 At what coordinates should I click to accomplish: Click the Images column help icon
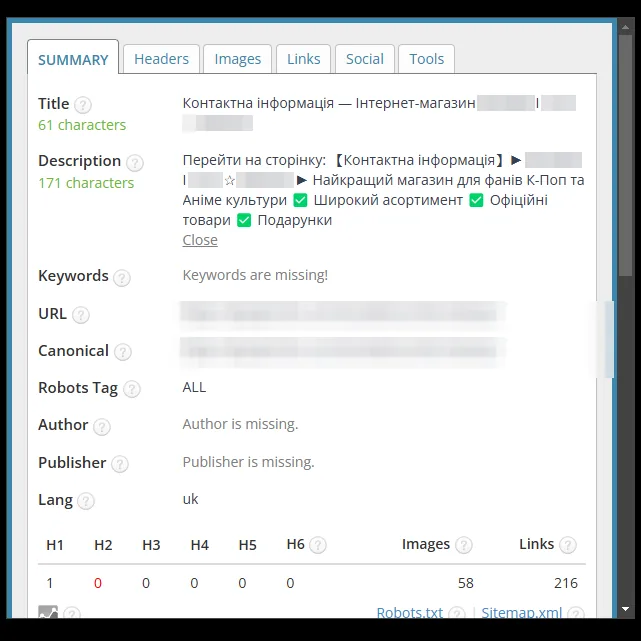click(464, 545)
